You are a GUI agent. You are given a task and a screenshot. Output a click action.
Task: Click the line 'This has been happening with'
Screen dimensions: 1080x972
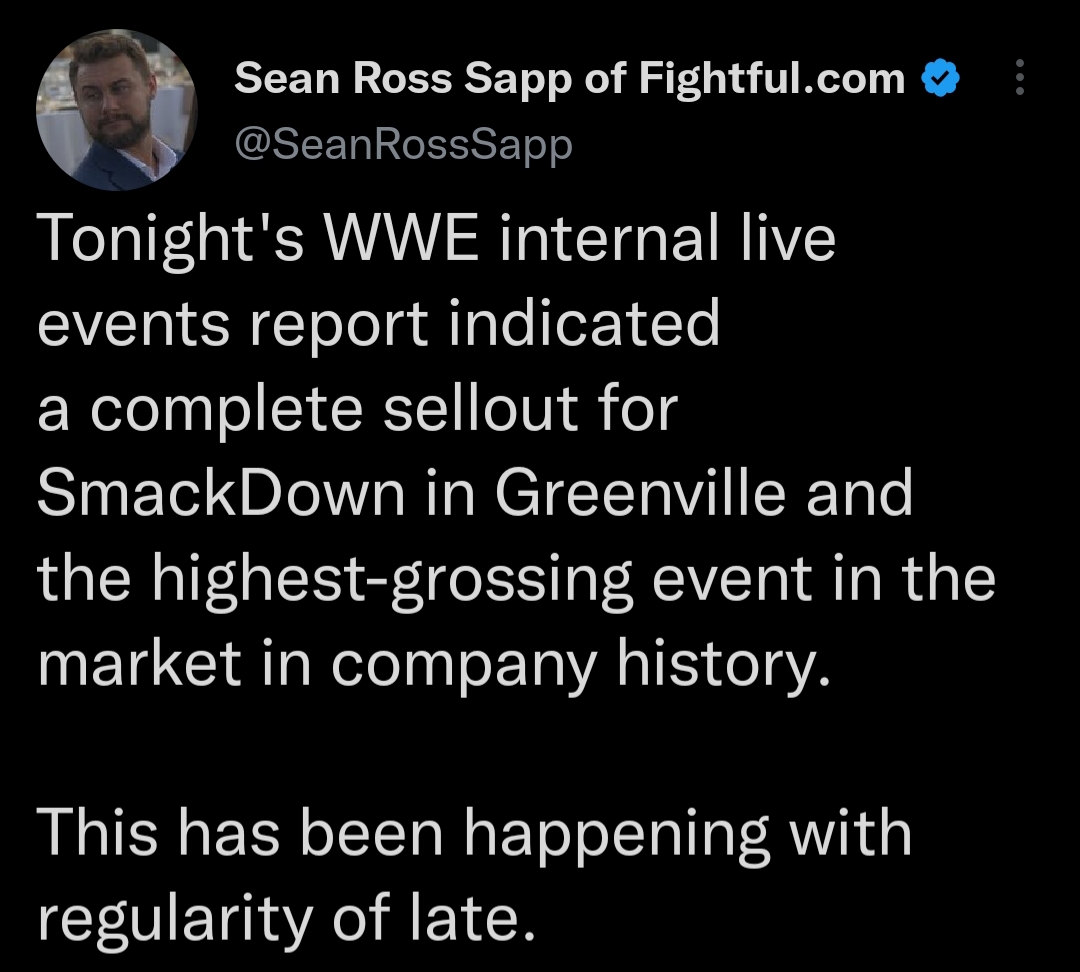[x=475, y=834]
